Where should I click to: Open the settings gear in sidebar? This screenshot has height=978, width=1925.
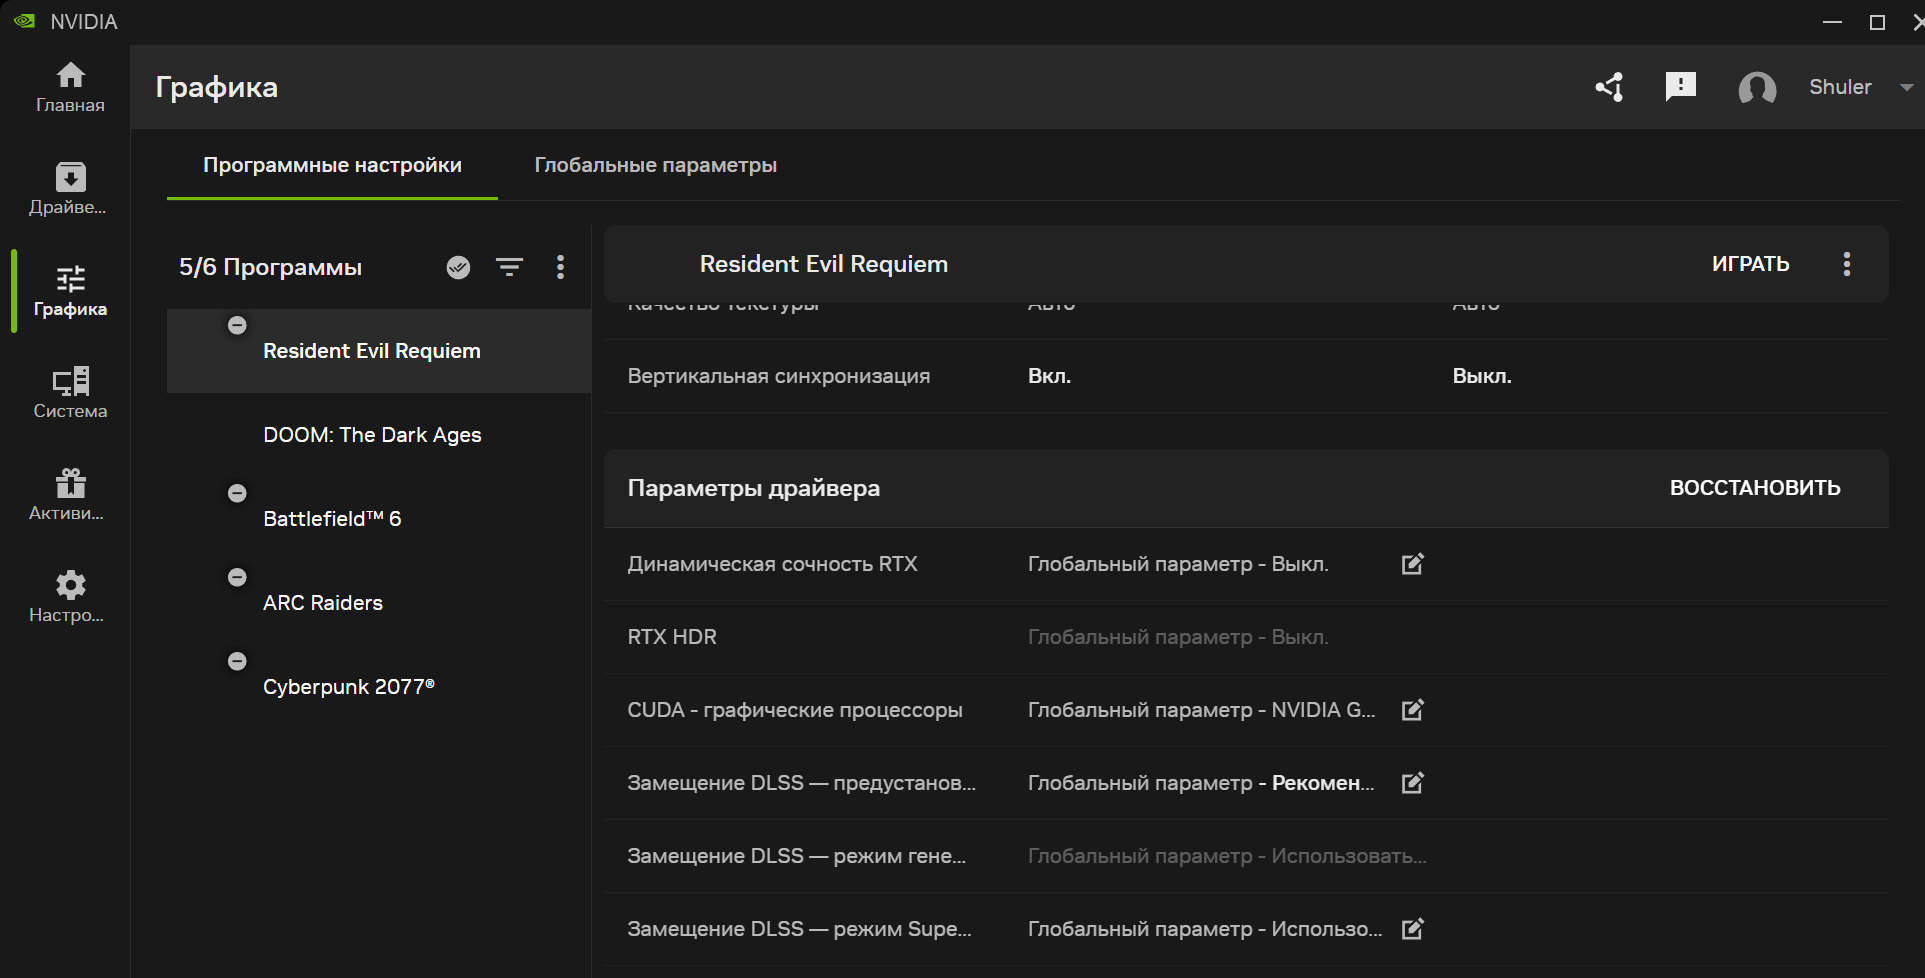point(70,596)
